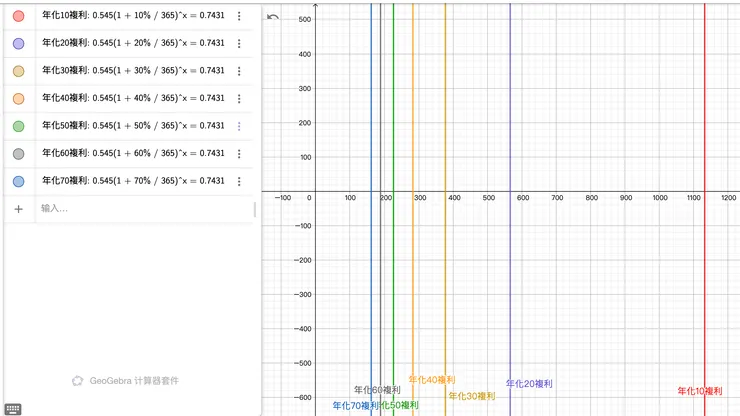Select the 年化50複利 equation text
This screenshot has height=416, width=740.
coord(133,126)
